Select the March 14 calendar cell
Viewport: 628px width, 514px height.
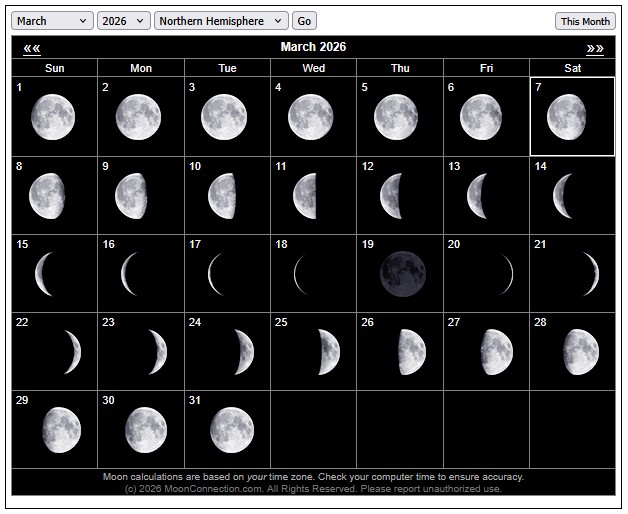coord(572,195)
